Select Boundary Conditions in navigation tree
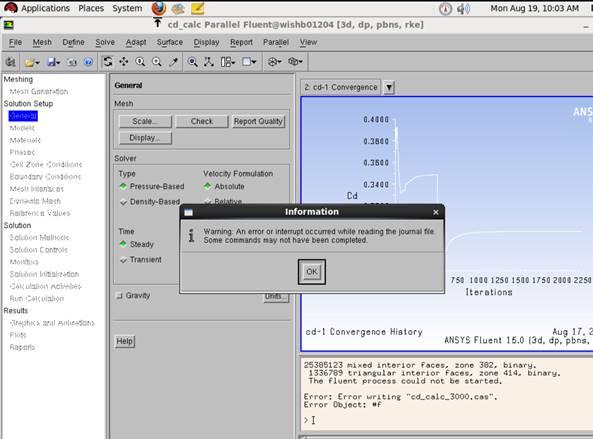 point(45,177)
